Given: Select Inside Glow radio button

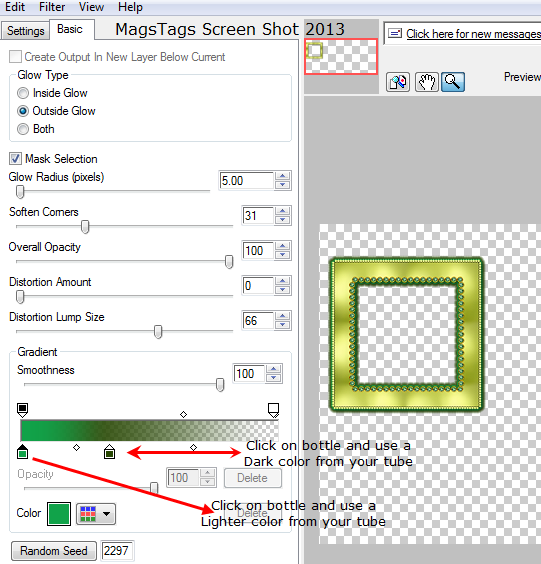Looking at the screenshot, I should [23, 93].
